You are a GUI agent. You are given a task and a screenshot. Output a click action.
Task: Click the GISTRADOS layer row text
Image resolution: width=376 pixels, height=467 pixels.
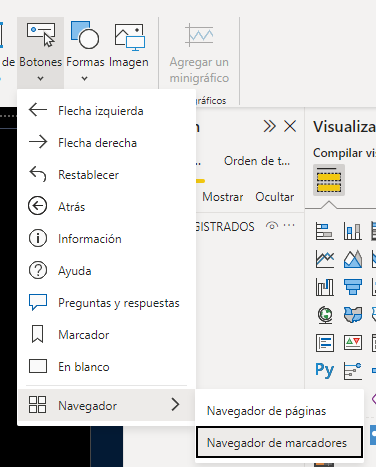(x=225, y=227)
